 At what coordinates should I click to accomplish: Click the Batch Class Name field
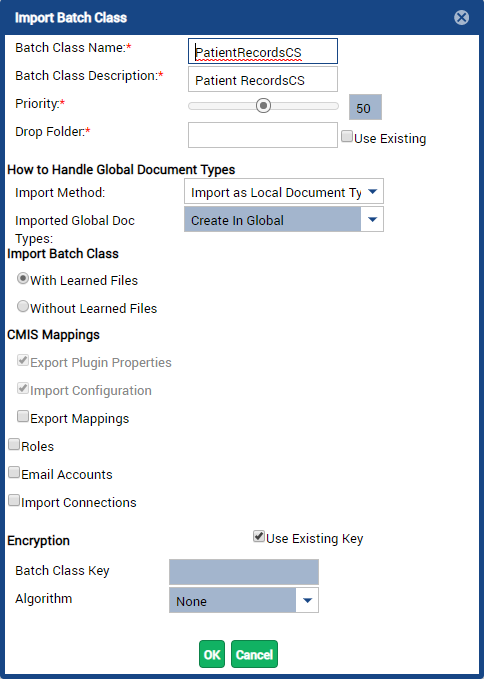click(263, 52)
